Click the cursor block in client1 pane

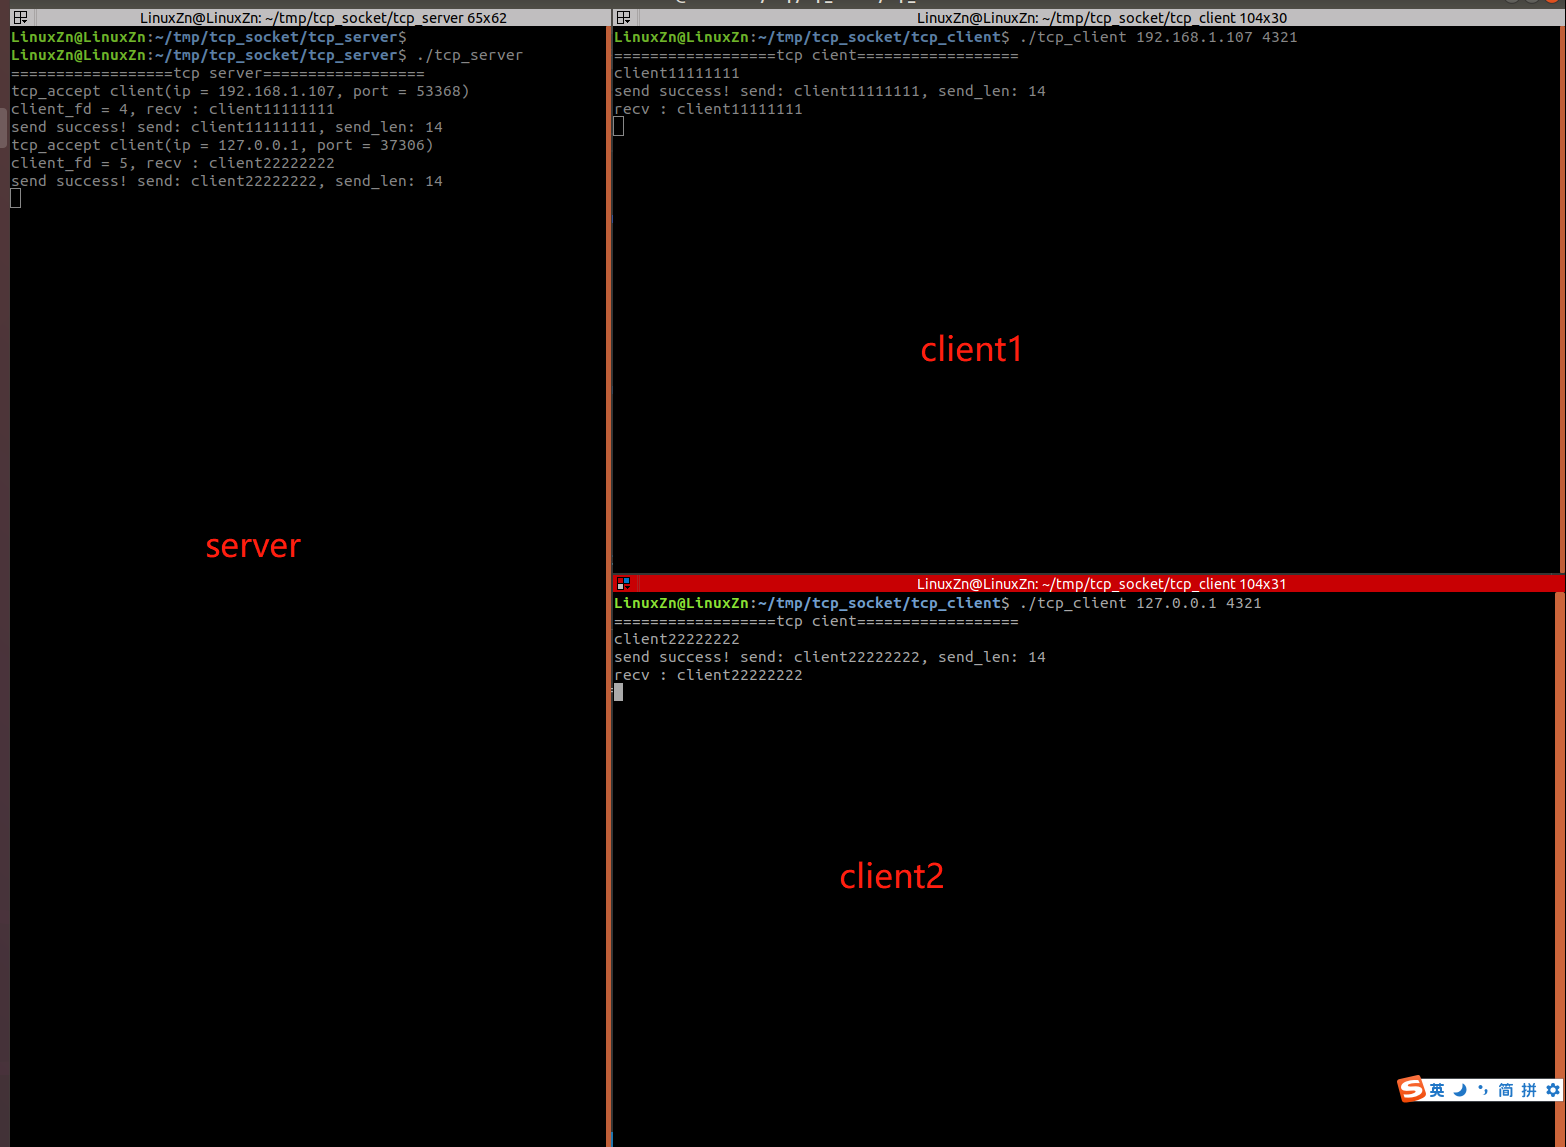tap(619, 126)
